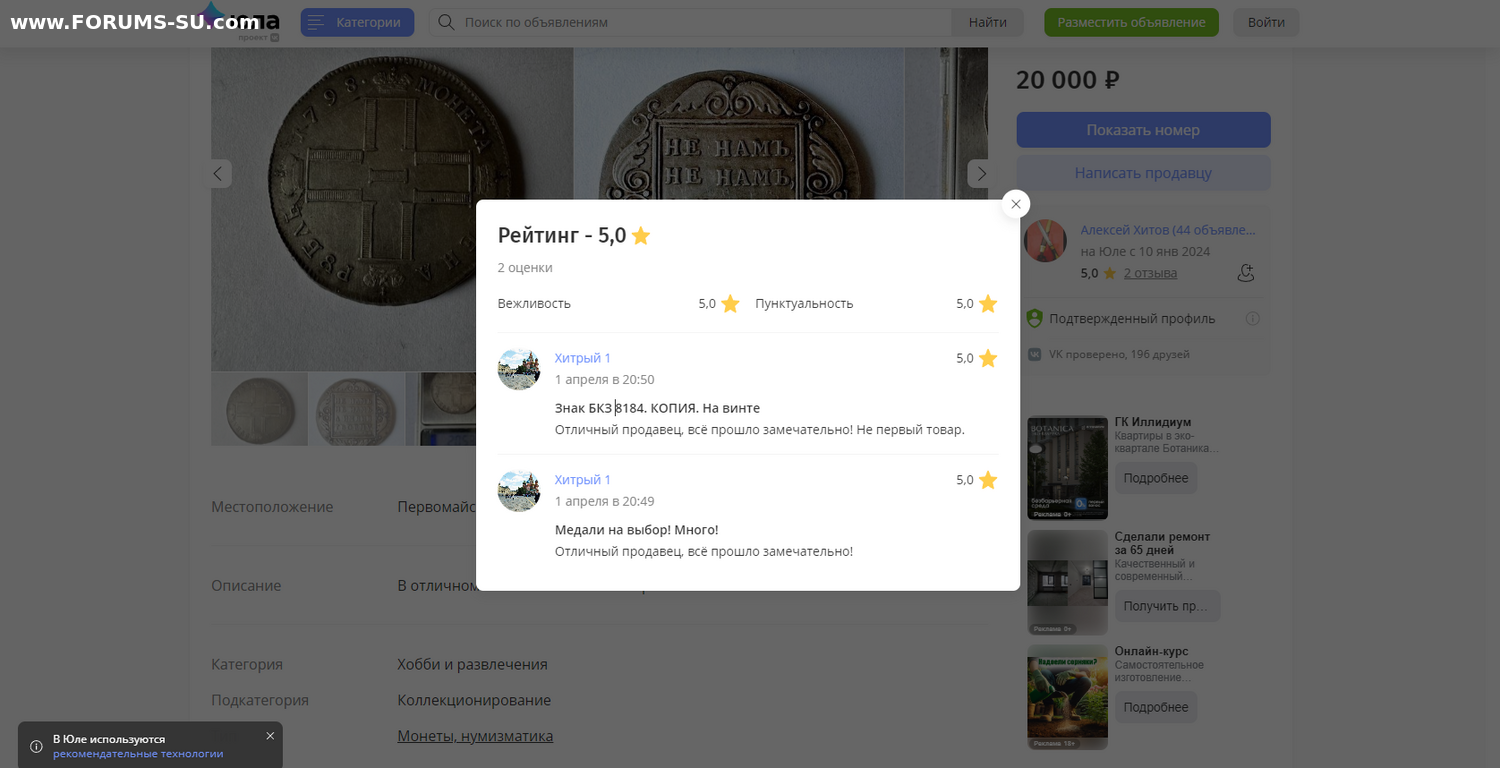Image resolution: width=1500 pixels, height=768 pixels.
Task: Click Написать продавцу button
Action: pyautogui.click(x=1143, y=173)
